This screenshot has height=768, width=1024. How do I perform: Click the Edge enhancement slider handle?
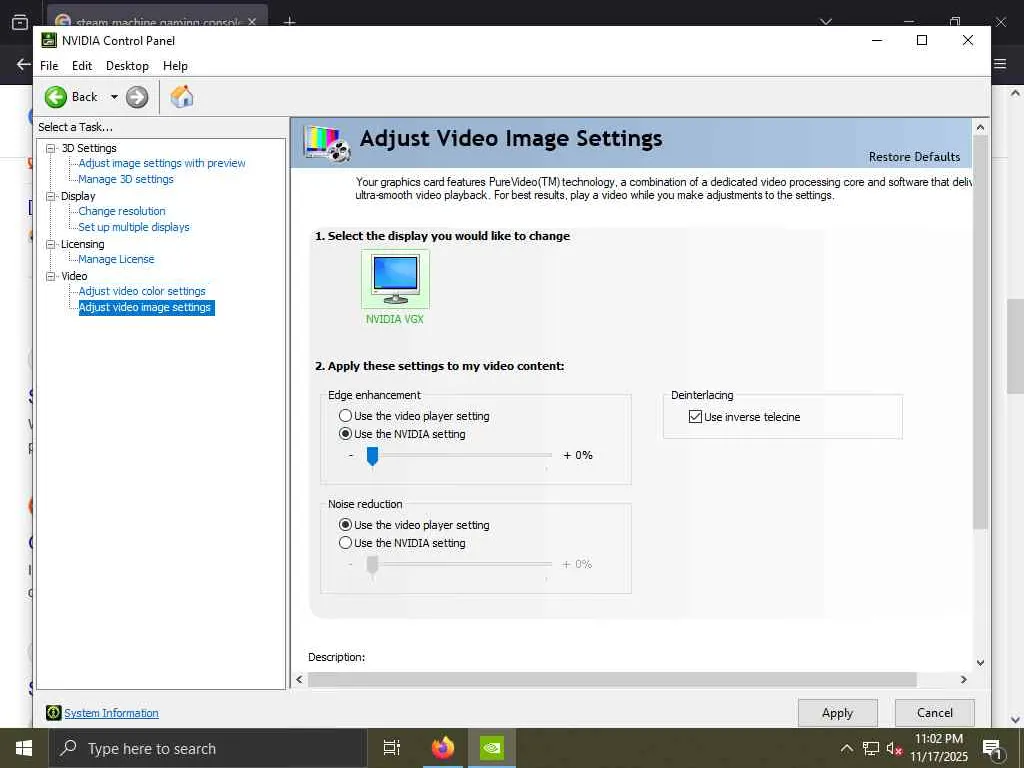tap(372, 456)
